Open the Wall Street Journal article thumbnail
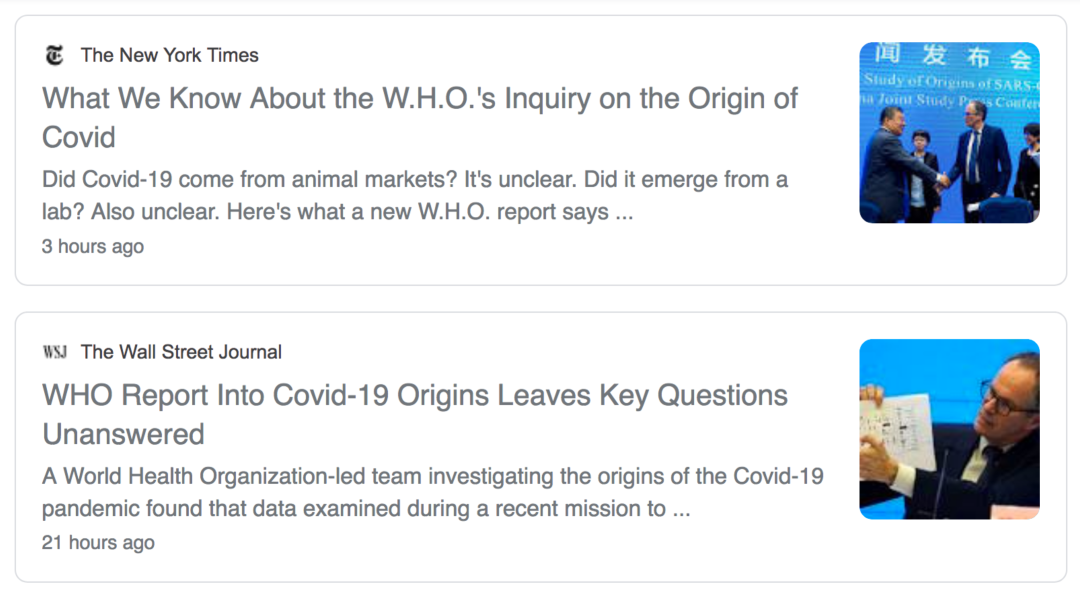This screenshot has width=1080, height=592. [949, 429]
